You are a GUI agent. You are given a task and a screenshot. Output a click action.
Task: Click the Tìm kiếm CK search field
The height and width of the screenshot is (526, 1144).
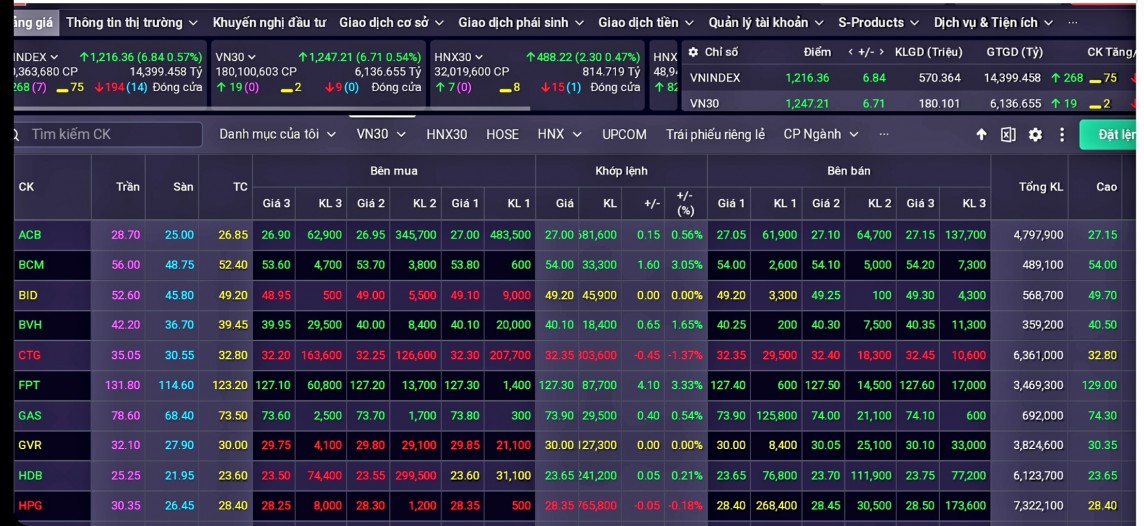click(x=110, y=134)
